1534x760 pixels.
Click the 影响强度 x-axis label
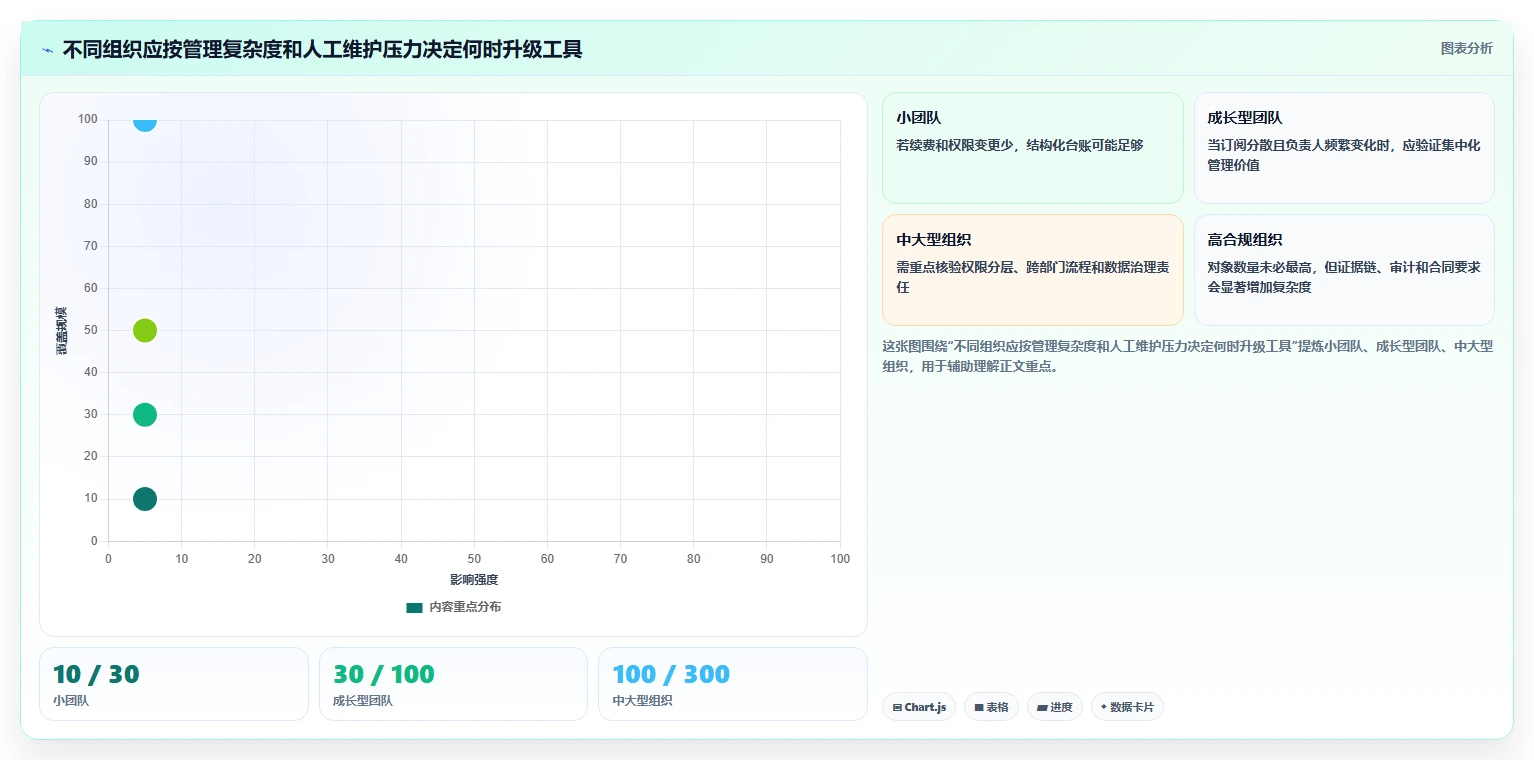(x=474, y=580)
